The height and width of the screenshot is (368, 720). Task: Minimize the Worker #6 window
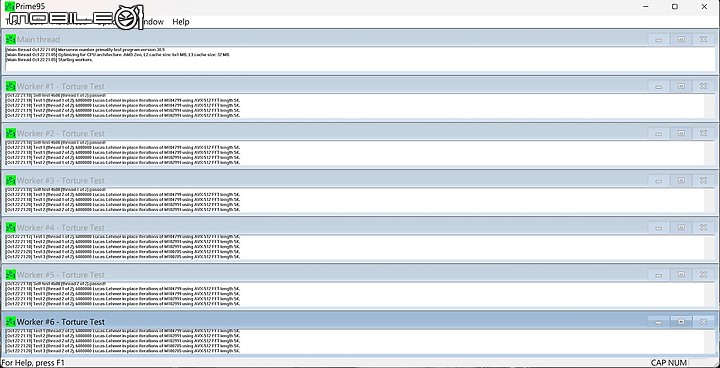[658, 322]
